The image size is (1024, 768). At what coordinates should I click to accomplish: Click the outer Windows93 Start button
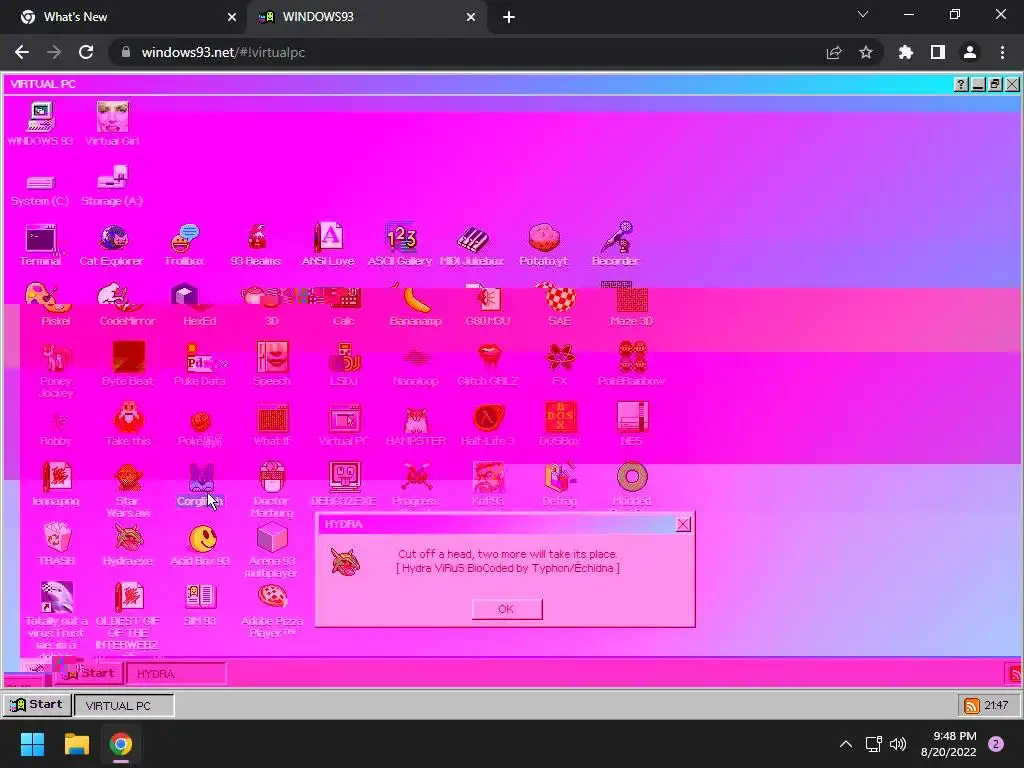click(x=37, y=705)
